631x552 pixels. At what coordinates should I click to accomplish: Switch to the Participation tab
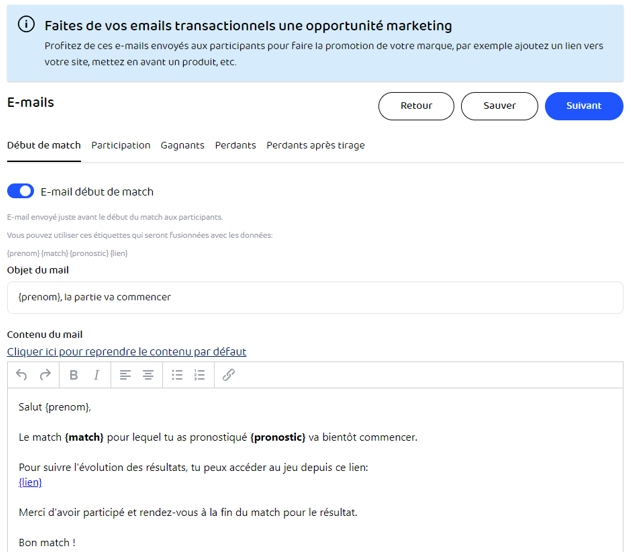121,145
